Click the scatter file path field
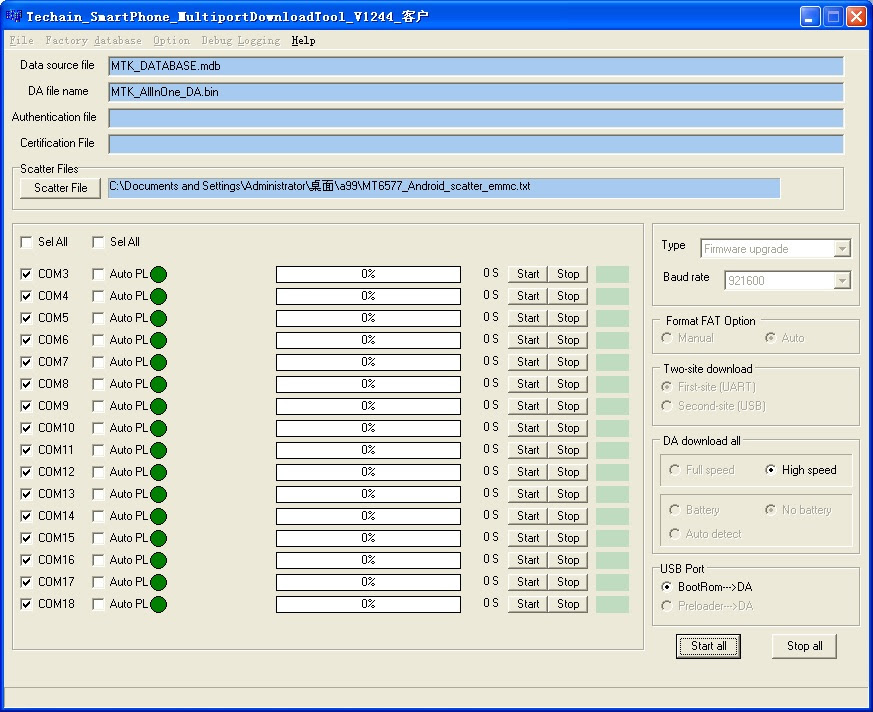The height and width of the screenshot is (712, 873). pyautogui.click(x=444, y=188)
